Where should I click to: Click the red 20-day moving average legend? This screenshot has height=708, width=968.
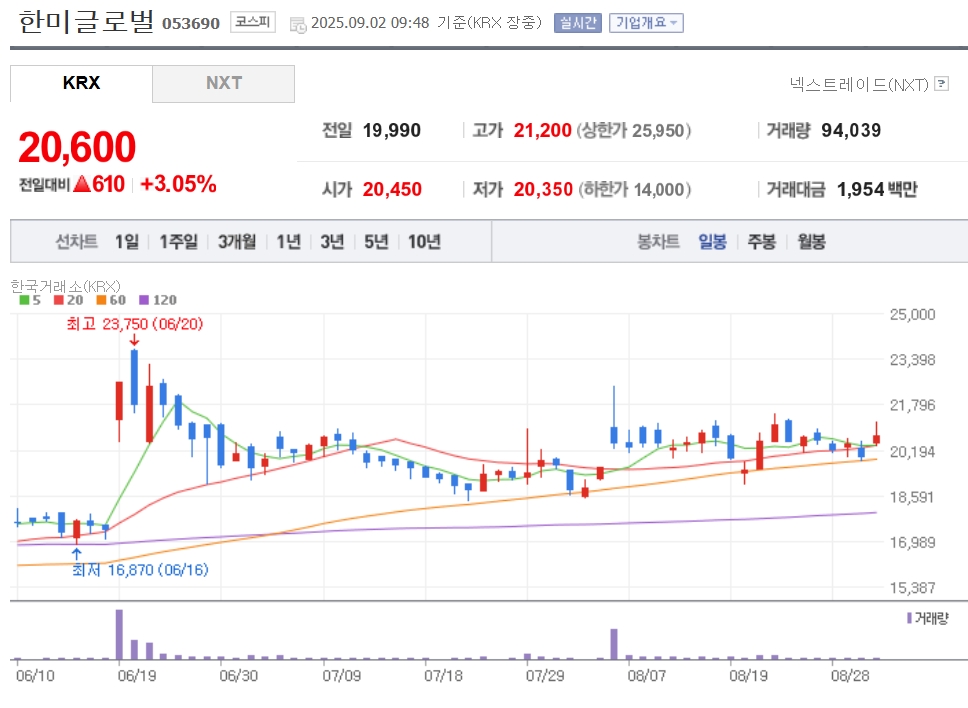pyautogui.click(x=69, y=300)
